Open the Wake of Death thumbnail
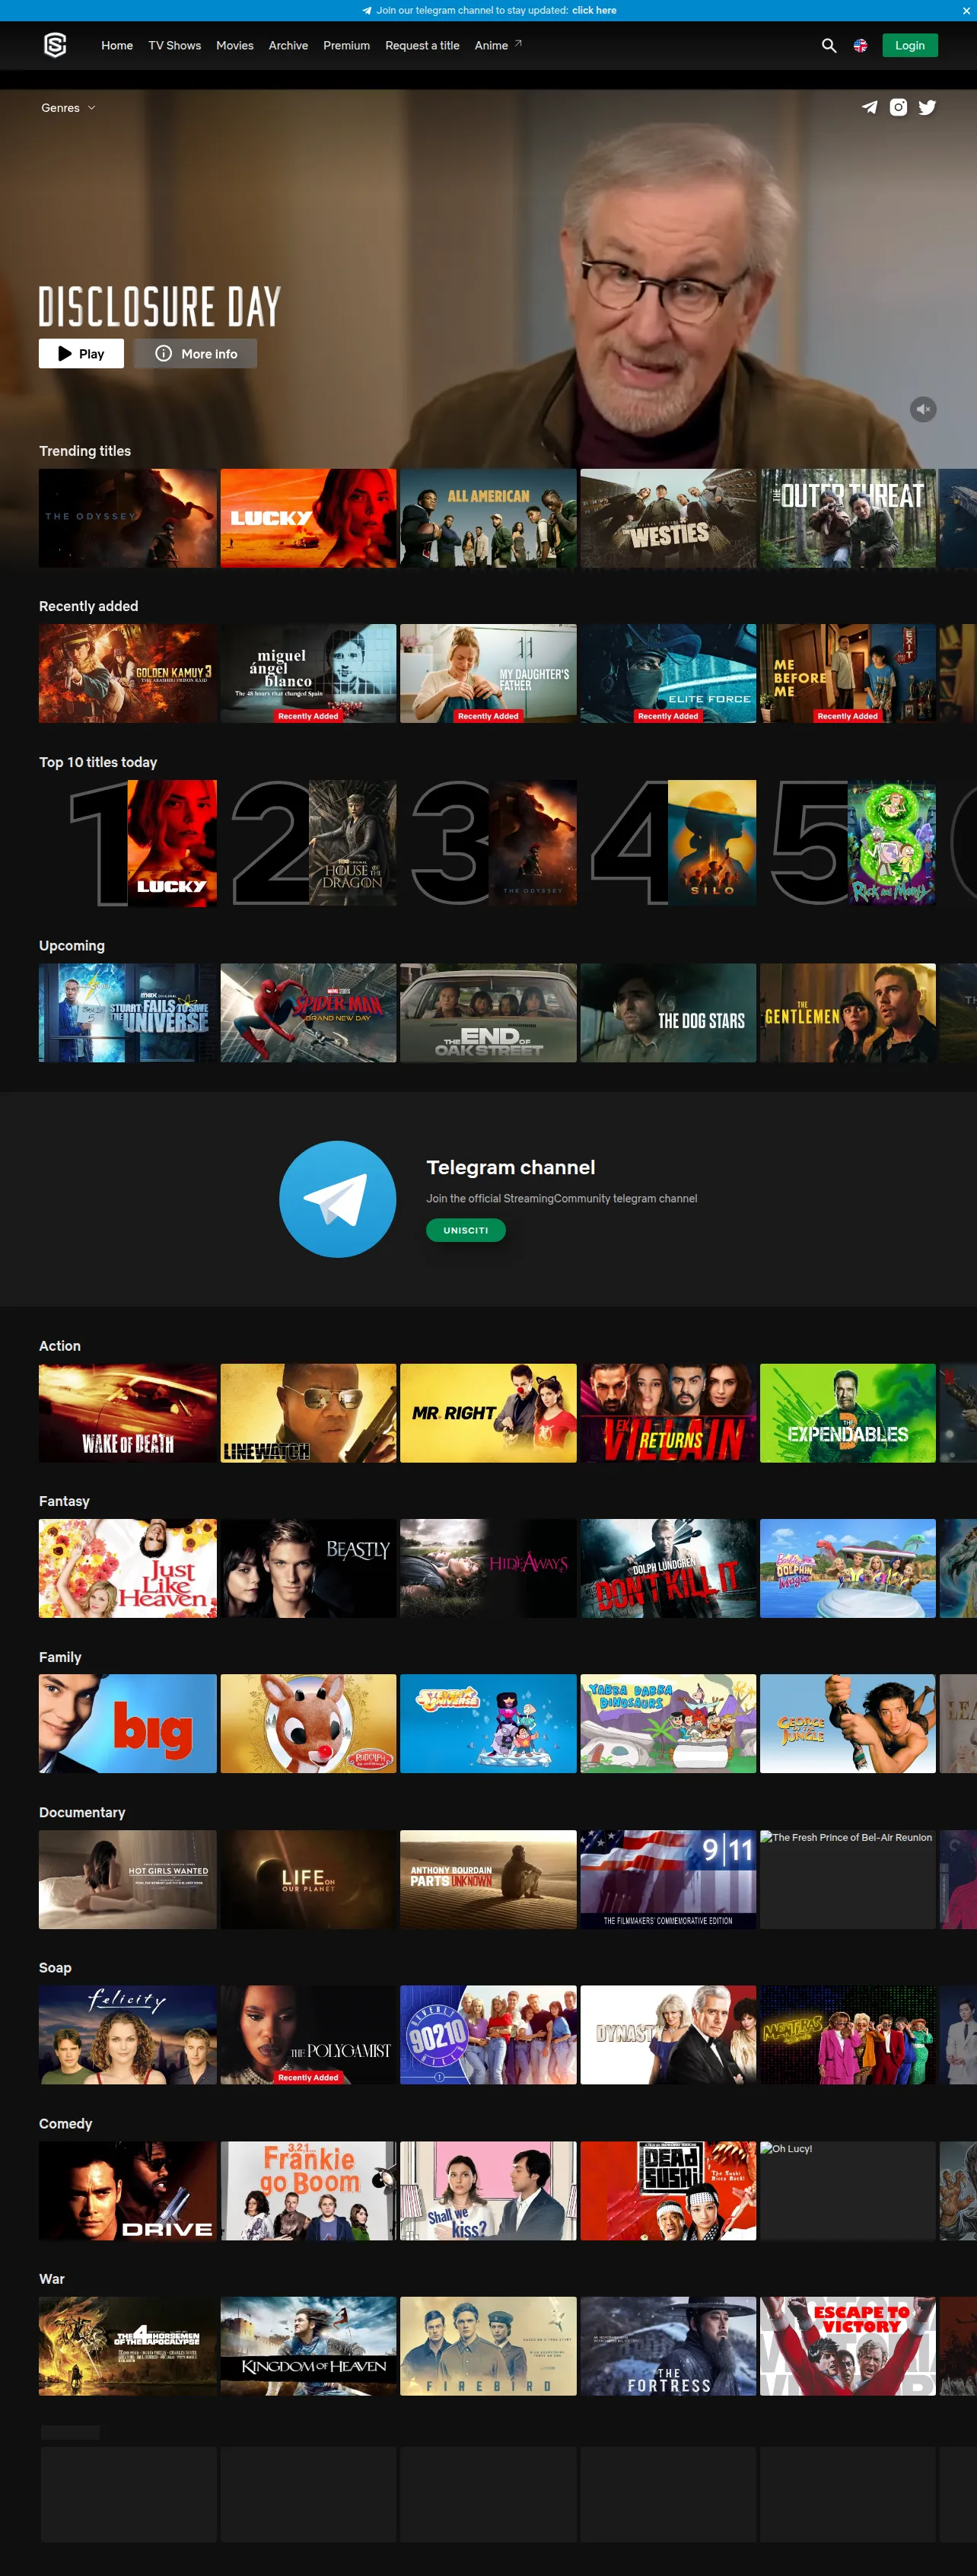 [x=128, y=1413]
